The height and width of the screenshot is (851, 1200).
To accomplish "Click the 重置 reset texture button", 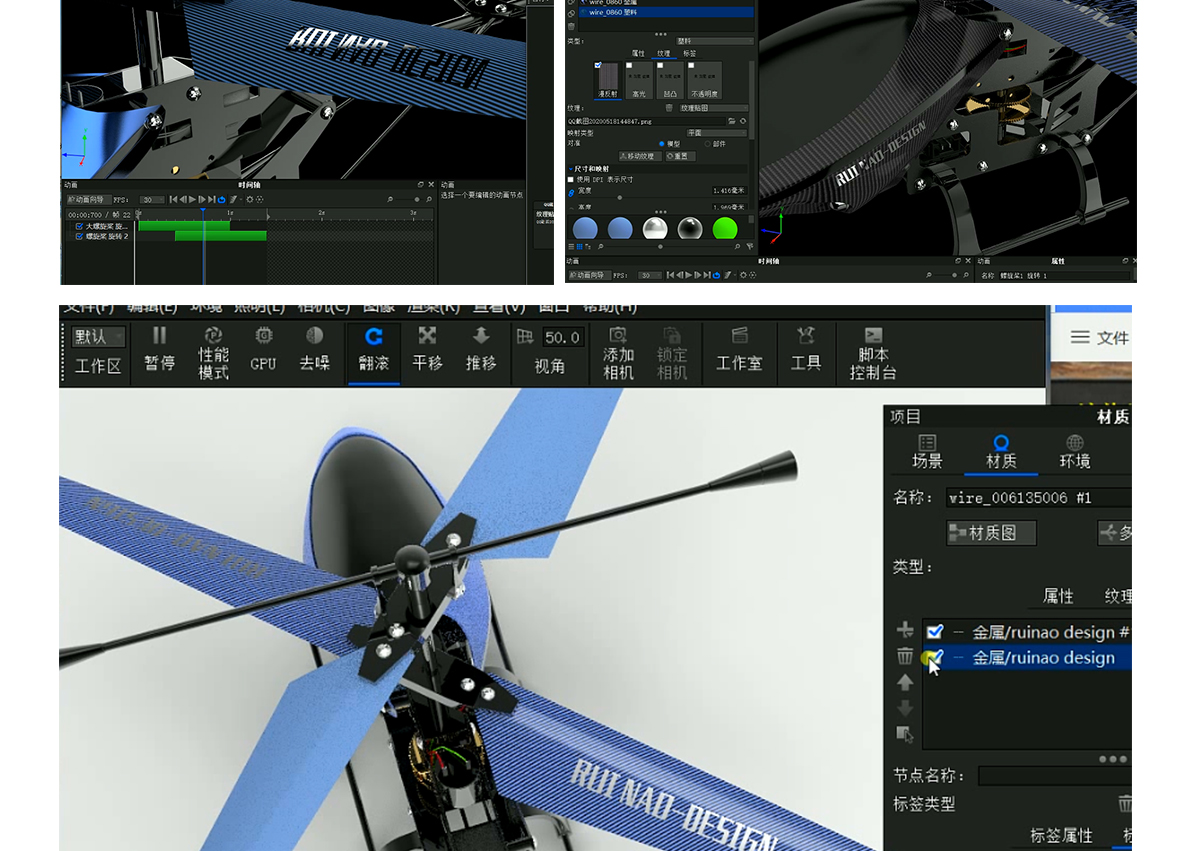I will 680,156.
